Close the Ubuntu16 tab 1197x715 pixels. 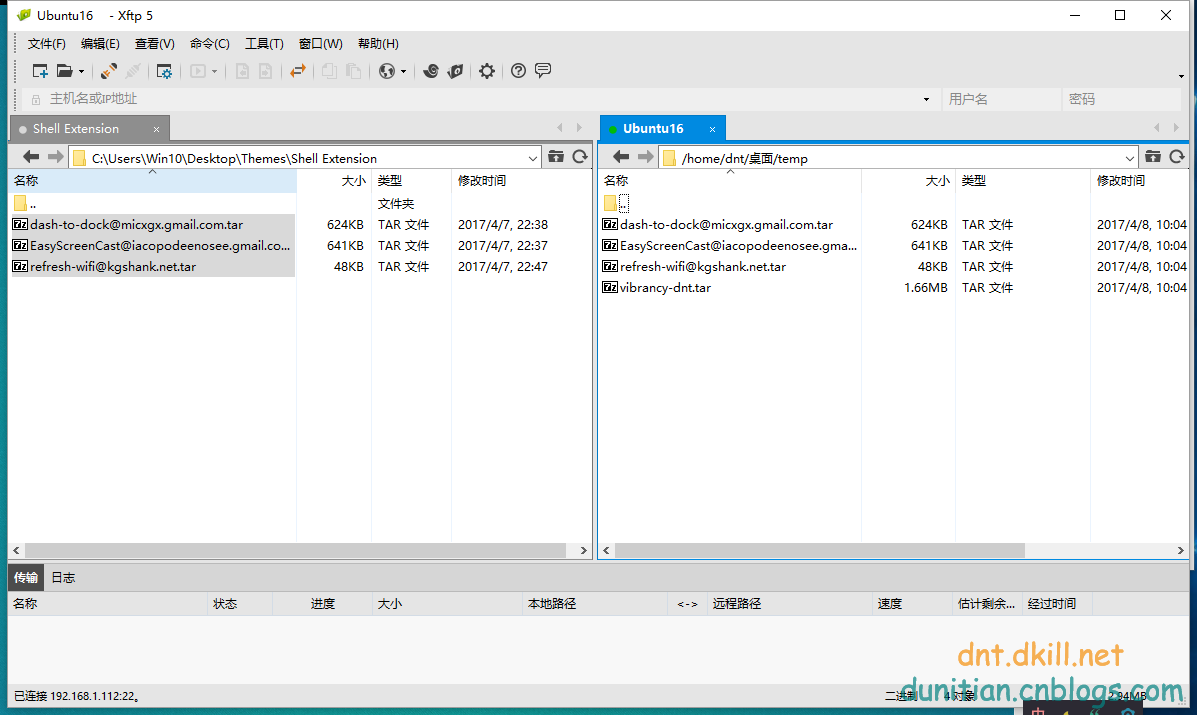(712, 130)
